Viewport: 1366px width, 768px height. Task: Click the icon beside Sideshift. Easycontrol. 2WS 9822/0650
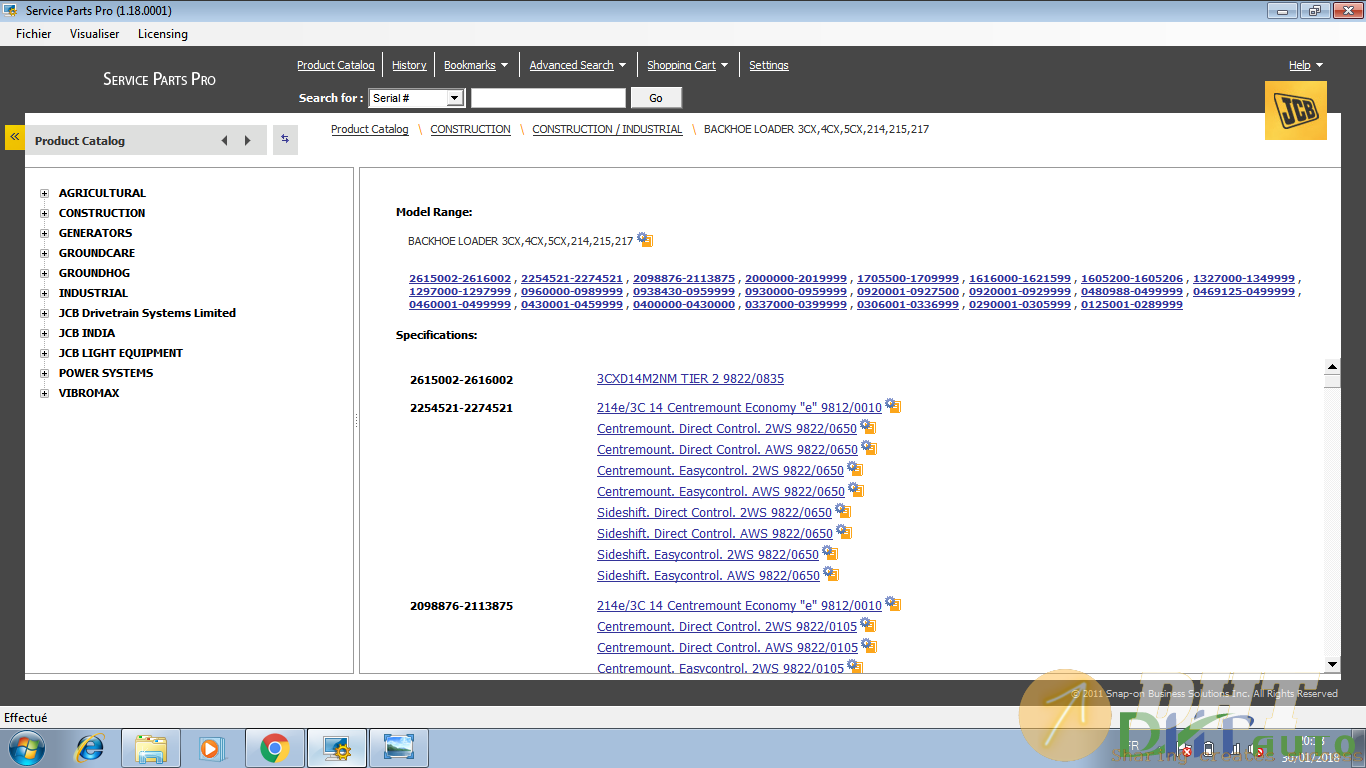coord(830,553)
